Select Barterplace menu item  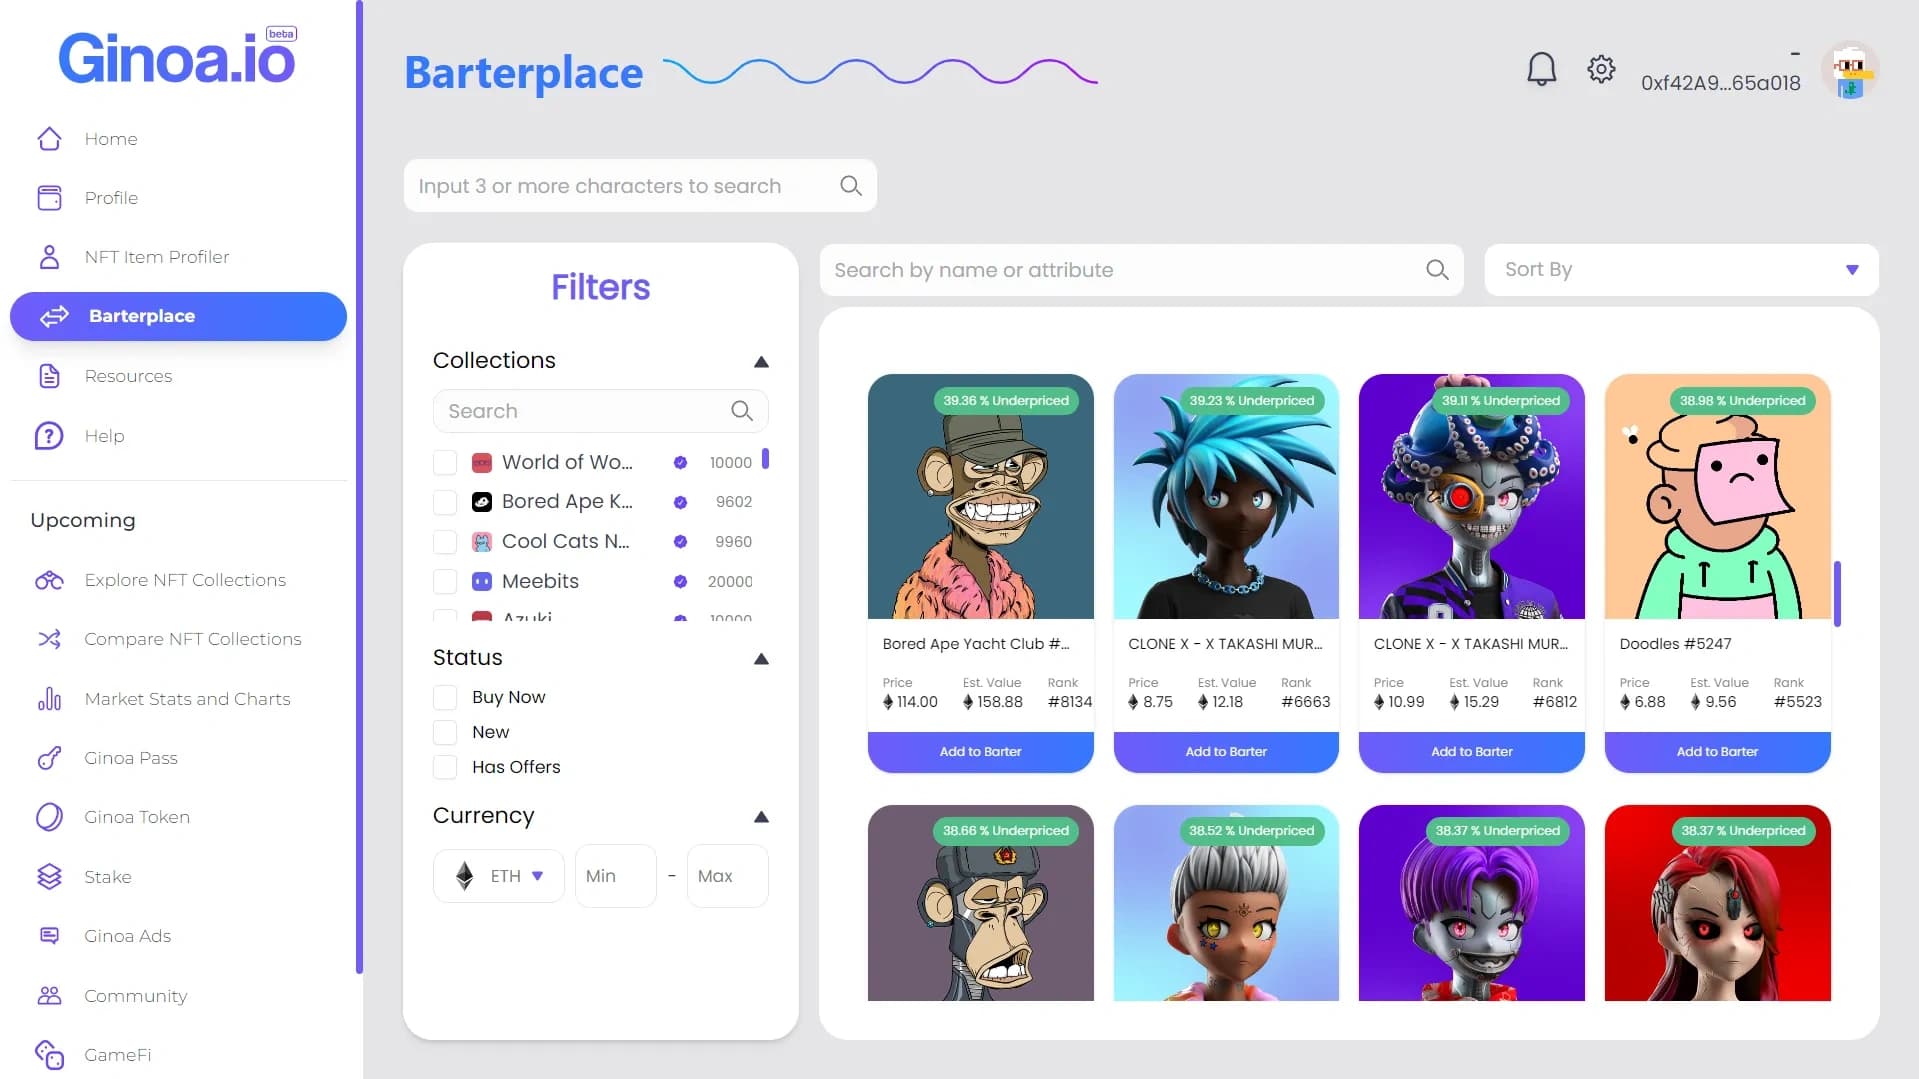tap(178, 316)
